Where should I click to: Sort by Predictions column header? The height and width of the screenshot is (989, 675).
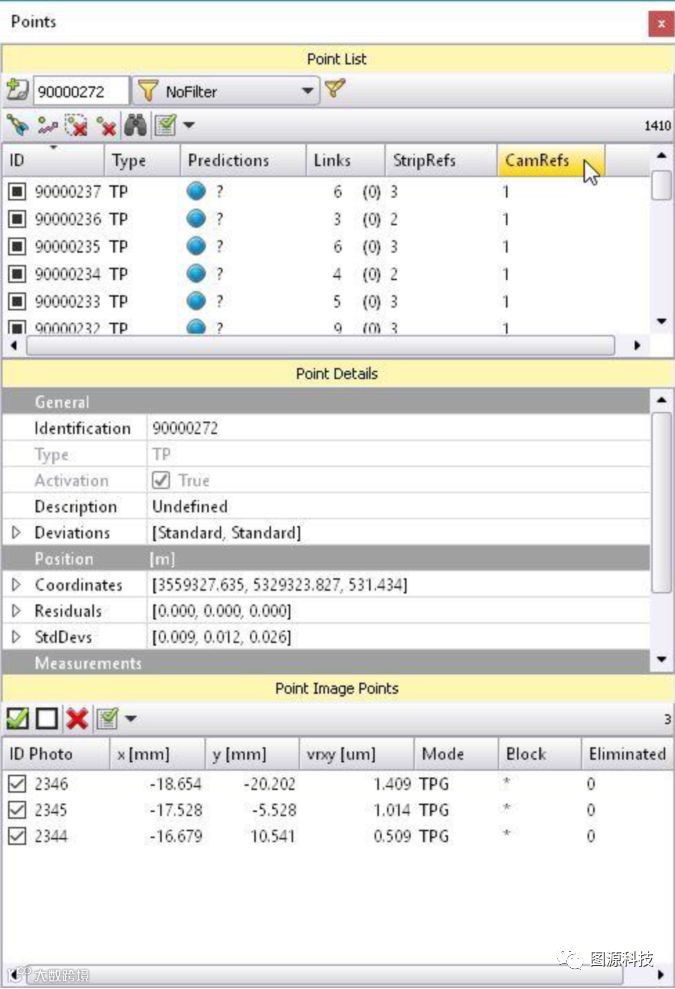point(243,160)
